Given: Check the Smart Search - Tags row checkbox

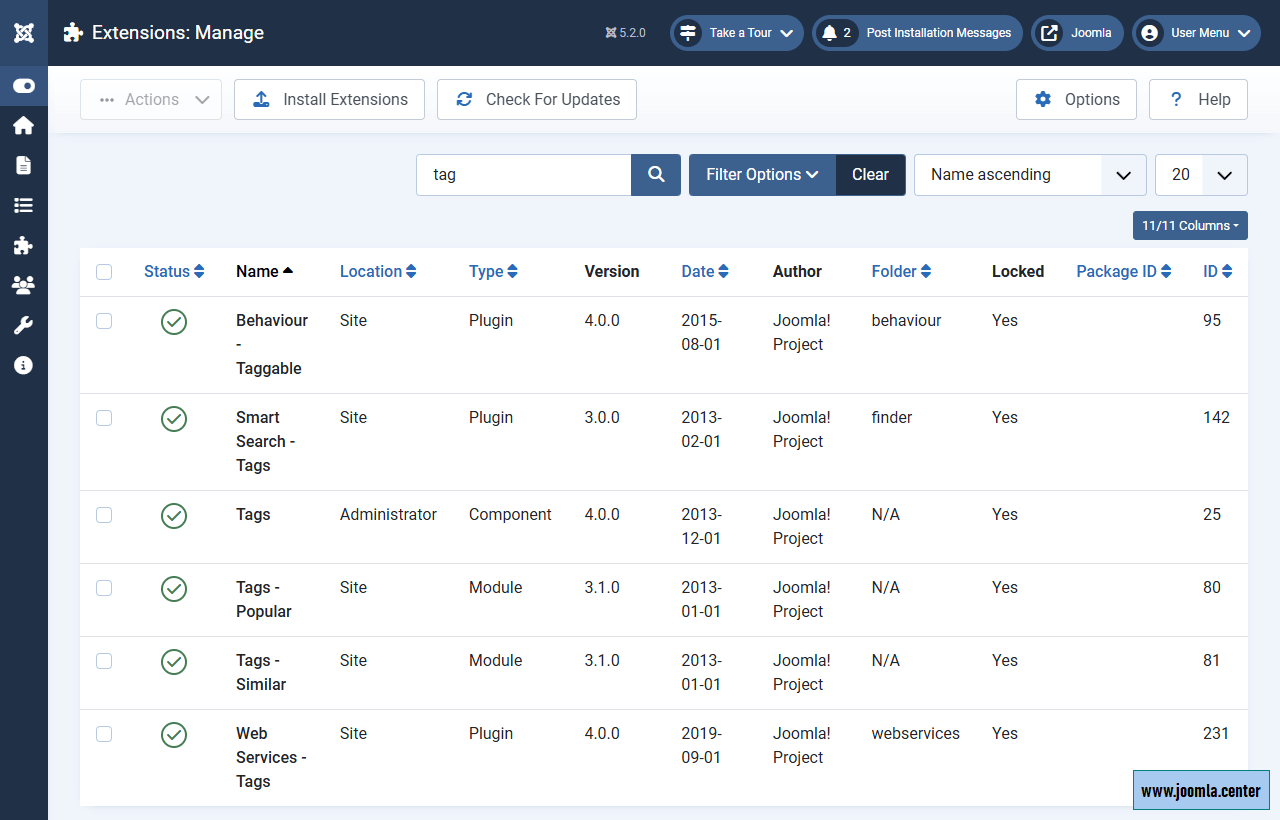Looking at the screenshot, I should 104,418.
